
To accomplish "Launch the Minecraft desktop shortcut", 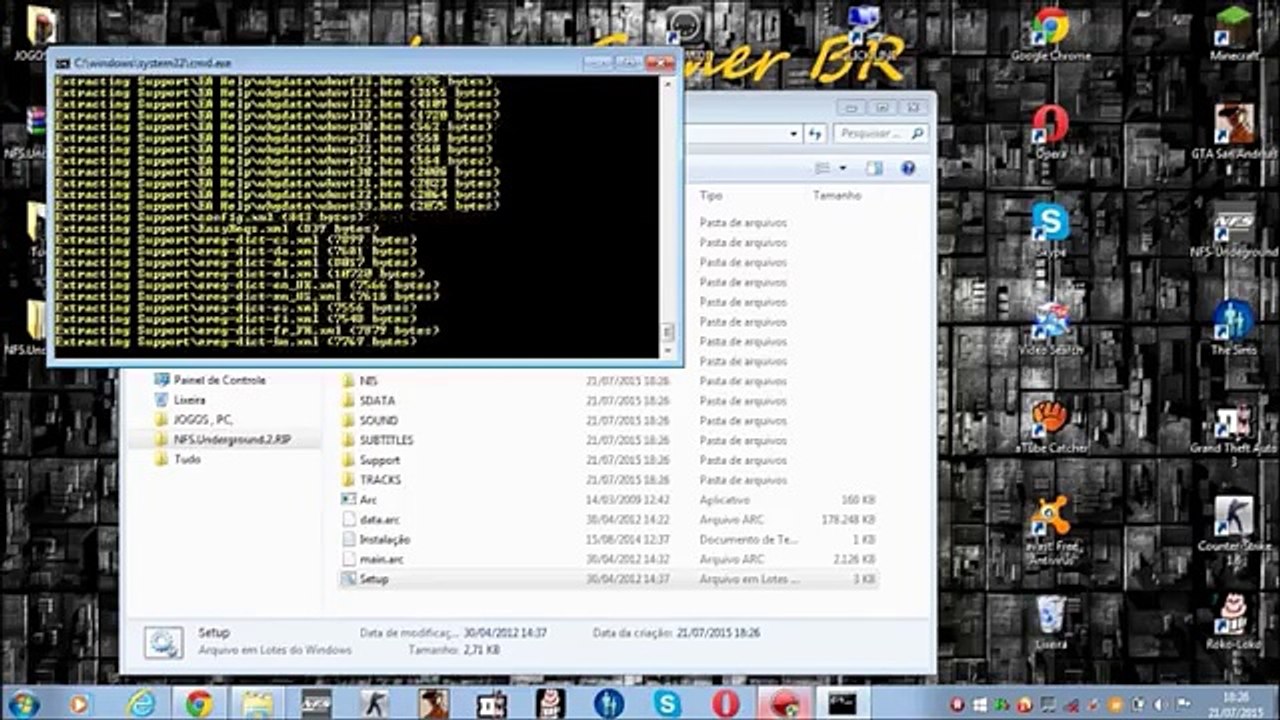I will [1234, 35].
